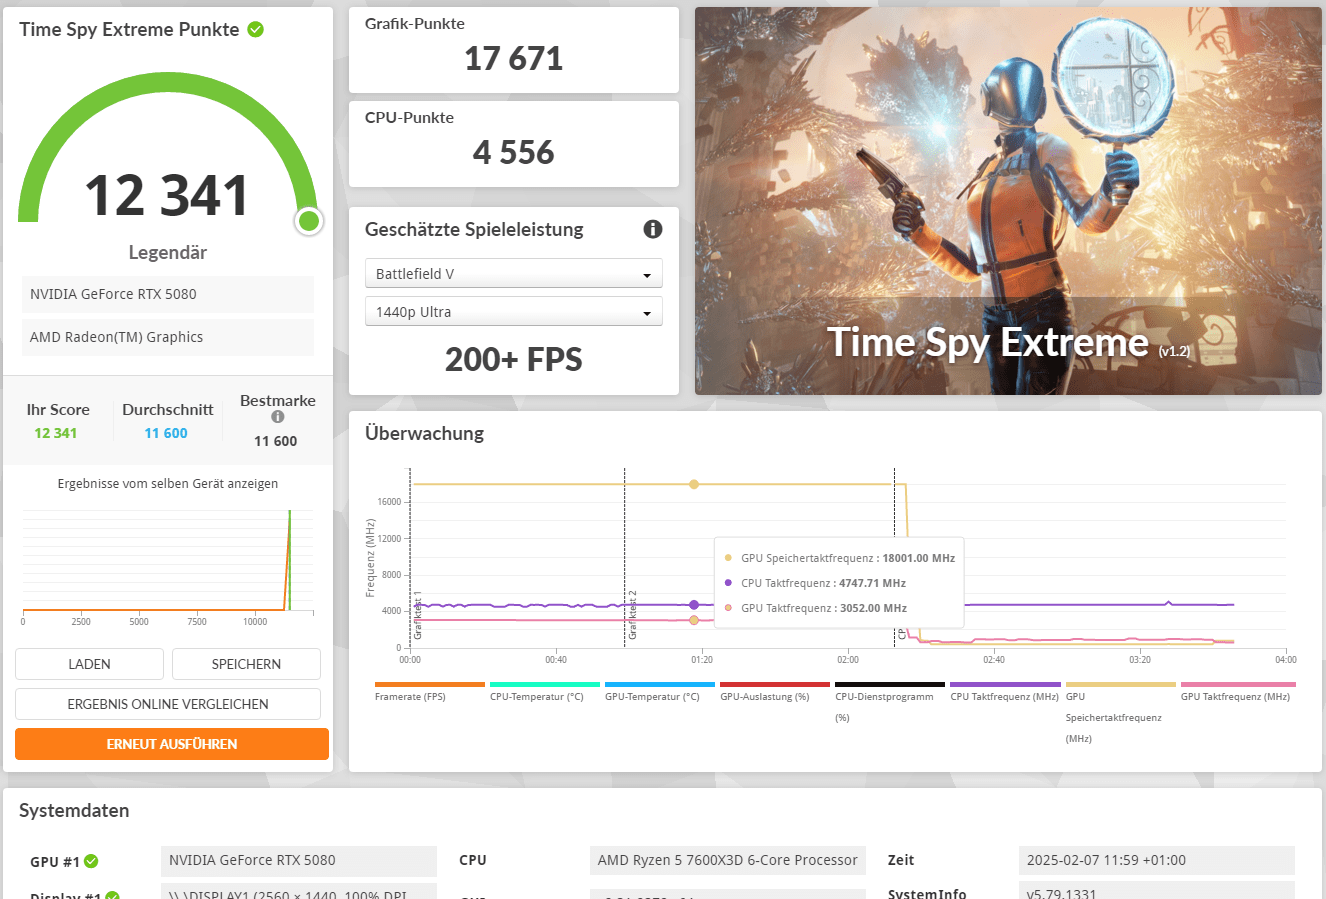Click the Time Spy Extreme benchmark thumbnail image
Image resolution: width=1326 pixels, height=899 pixels.
point(1008,201)
